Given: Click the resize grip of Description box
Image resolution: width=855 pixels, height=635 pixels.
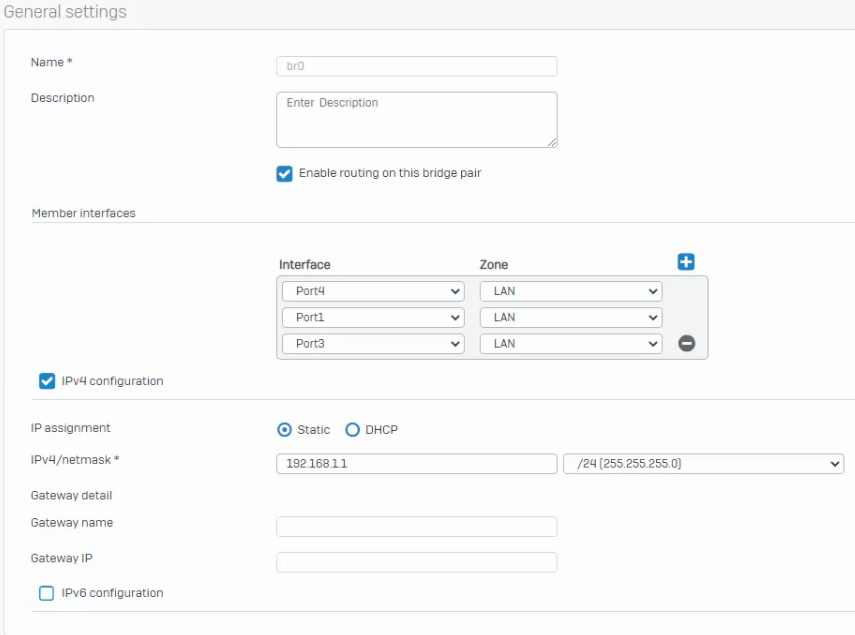Looking at the screenshot, I should point(552,142).
